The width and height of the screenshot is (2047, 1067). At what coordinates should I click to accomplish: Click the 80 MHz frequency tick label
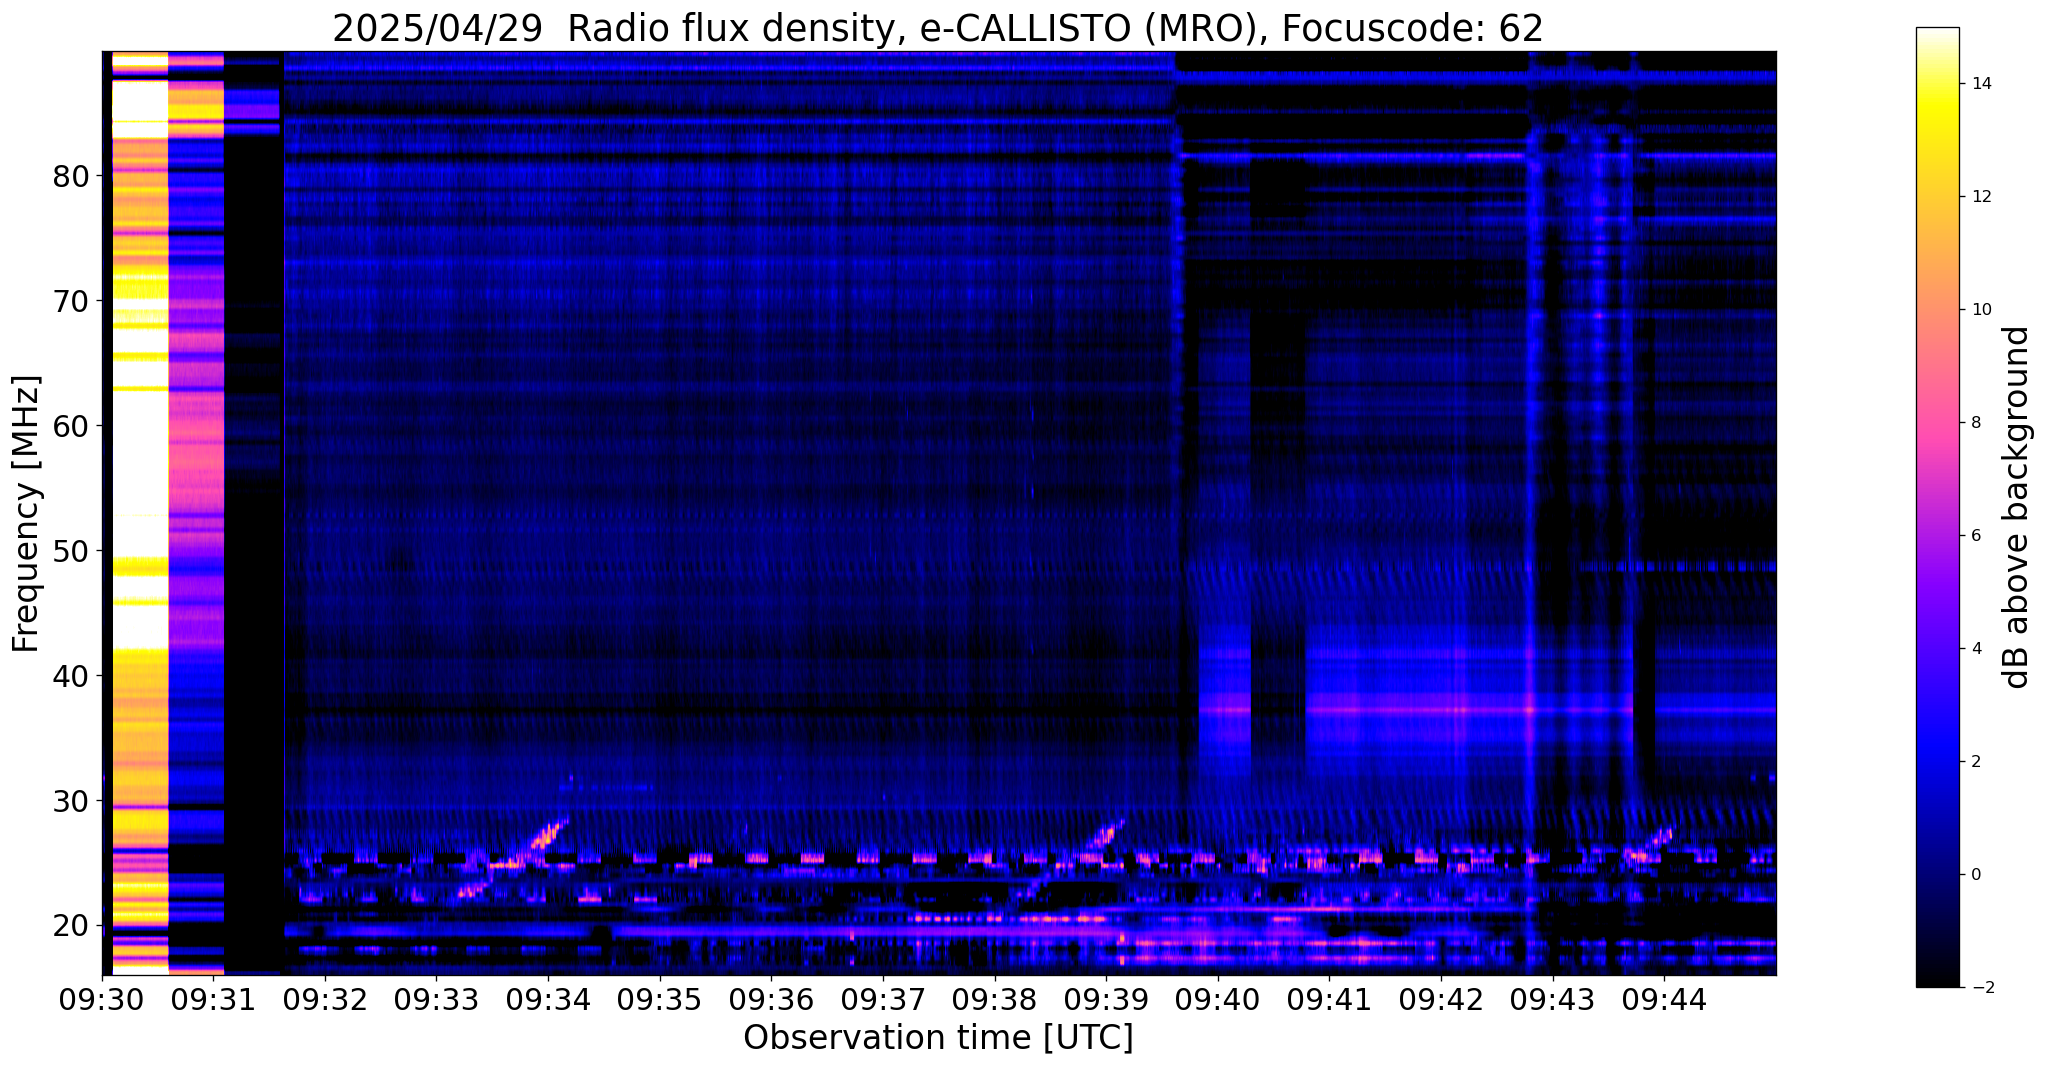coord(70,176)
